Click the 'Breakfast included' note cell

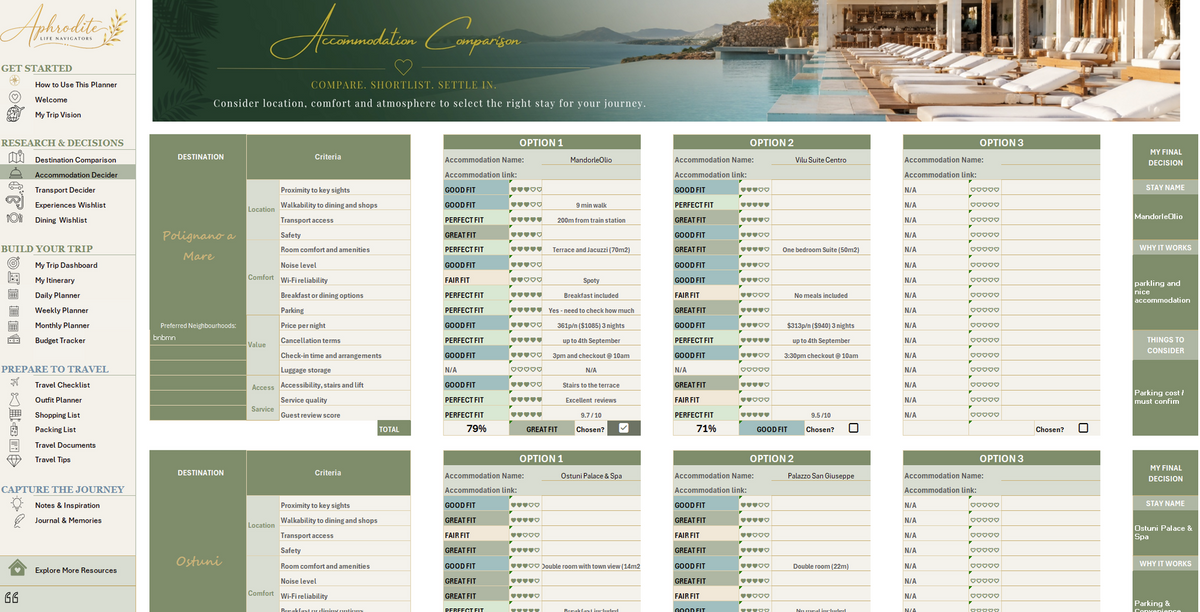[x=591, y=295]
